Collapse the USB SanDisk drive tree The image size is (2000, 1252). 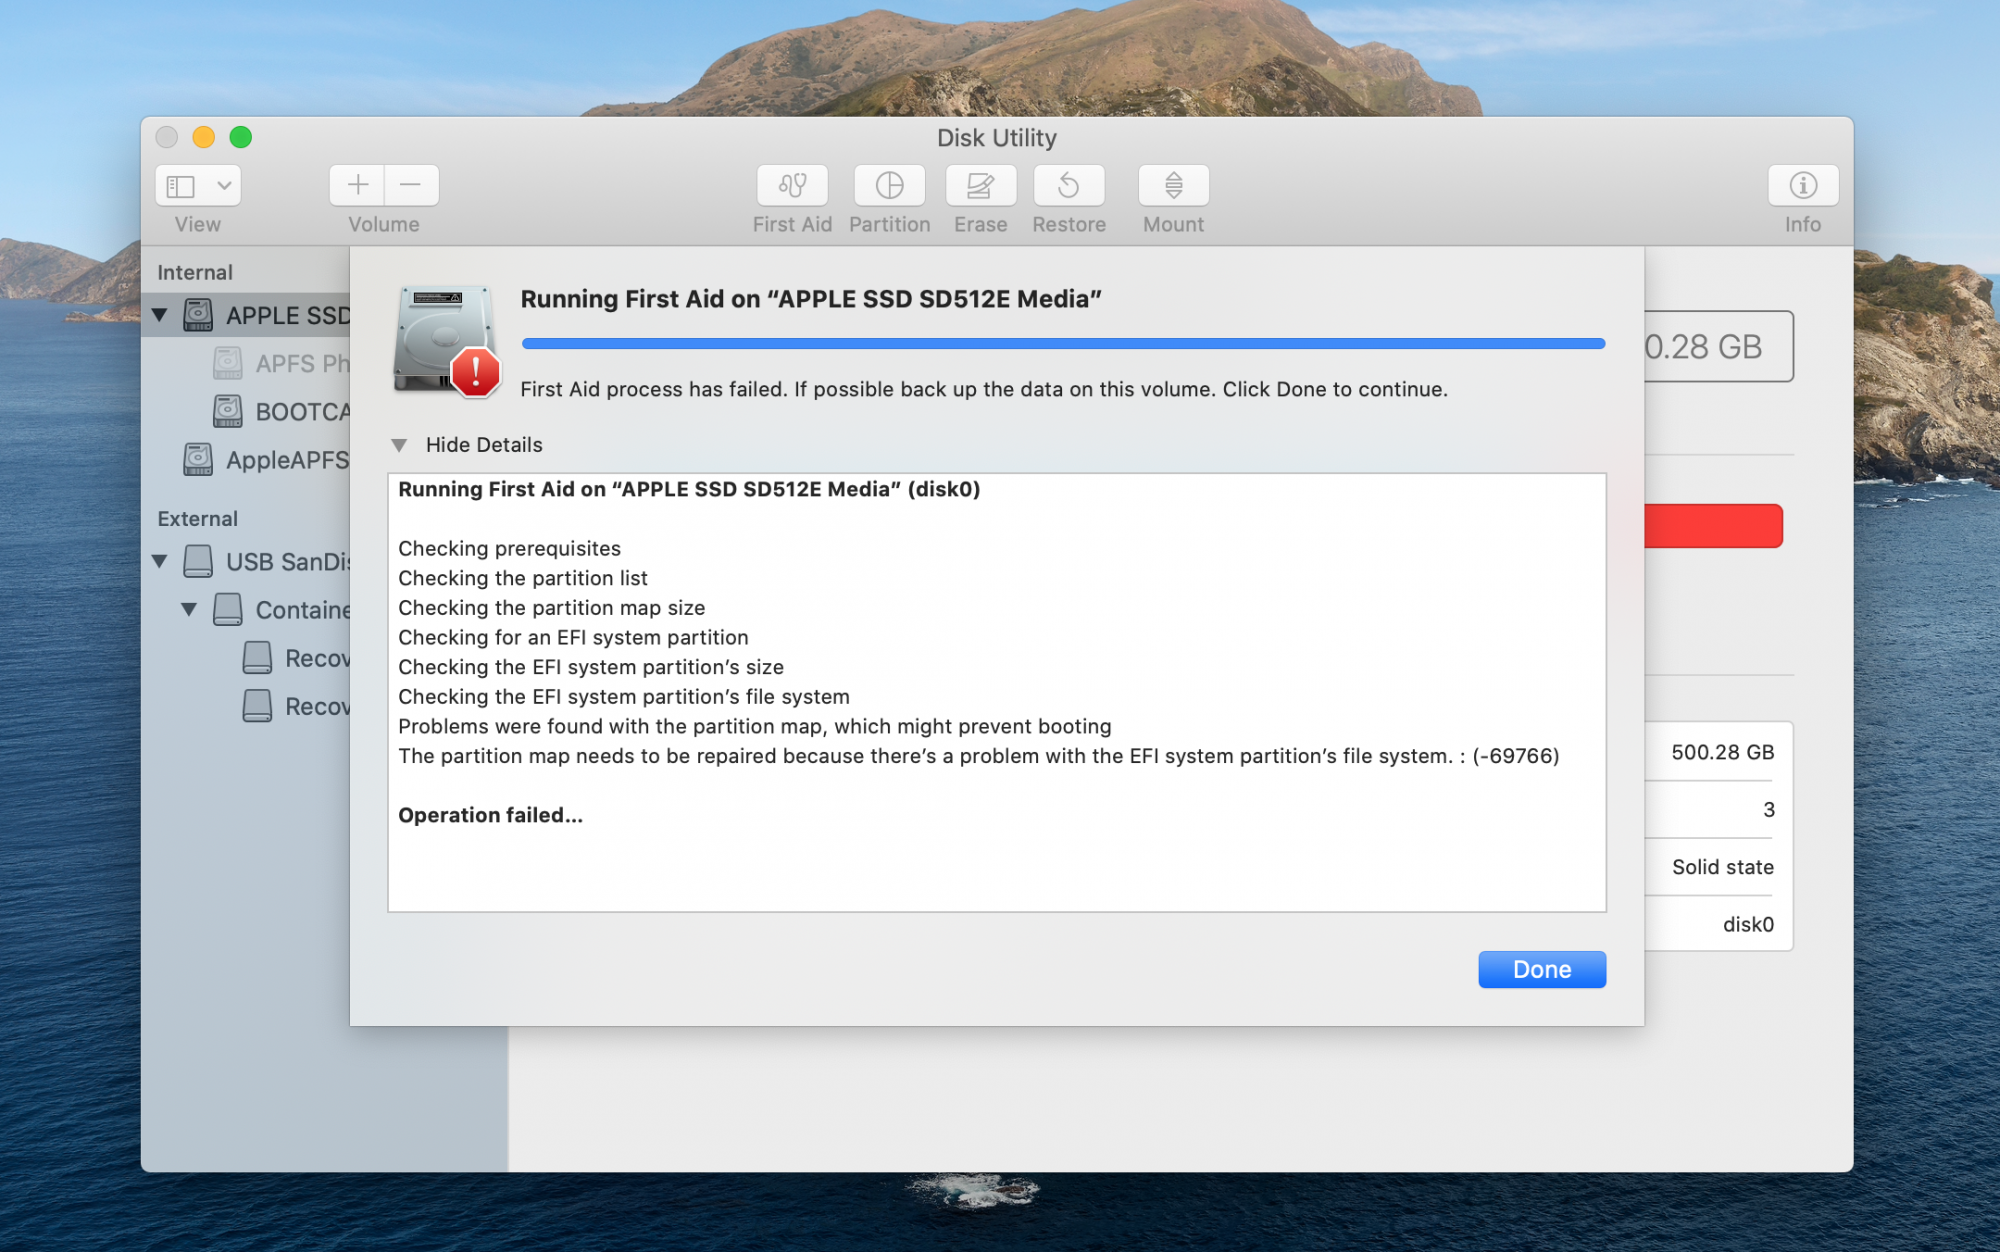tap(160, 561)
